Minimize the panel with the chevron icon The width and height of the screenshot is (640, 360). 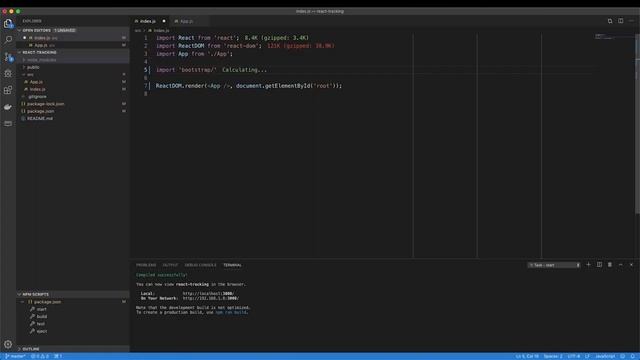620,265
